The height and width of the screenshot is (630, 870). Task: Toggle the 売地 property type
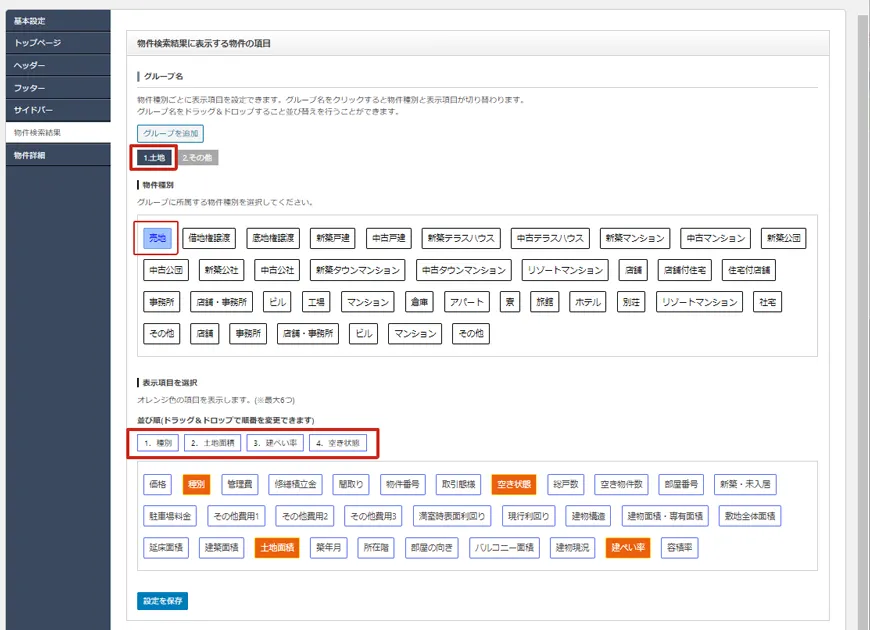(x=157, y=238)
